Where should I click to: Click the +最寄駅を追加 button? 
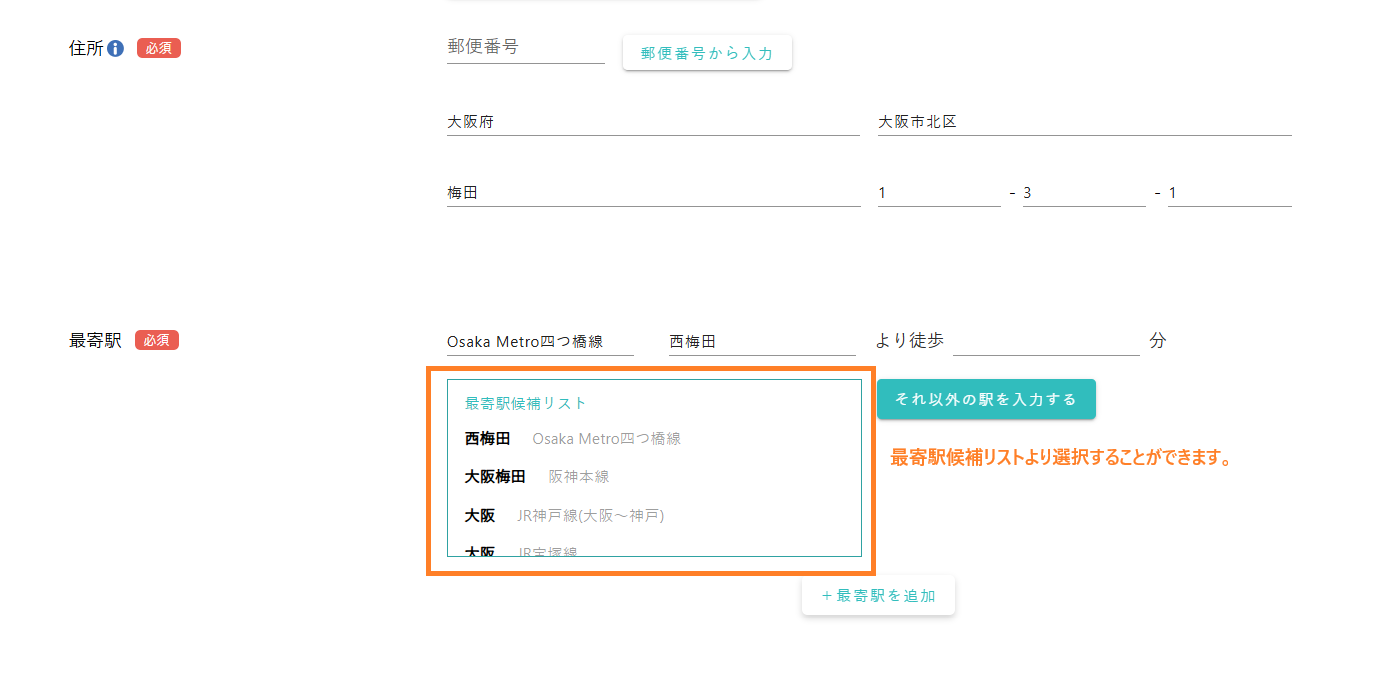pos(878,596)
